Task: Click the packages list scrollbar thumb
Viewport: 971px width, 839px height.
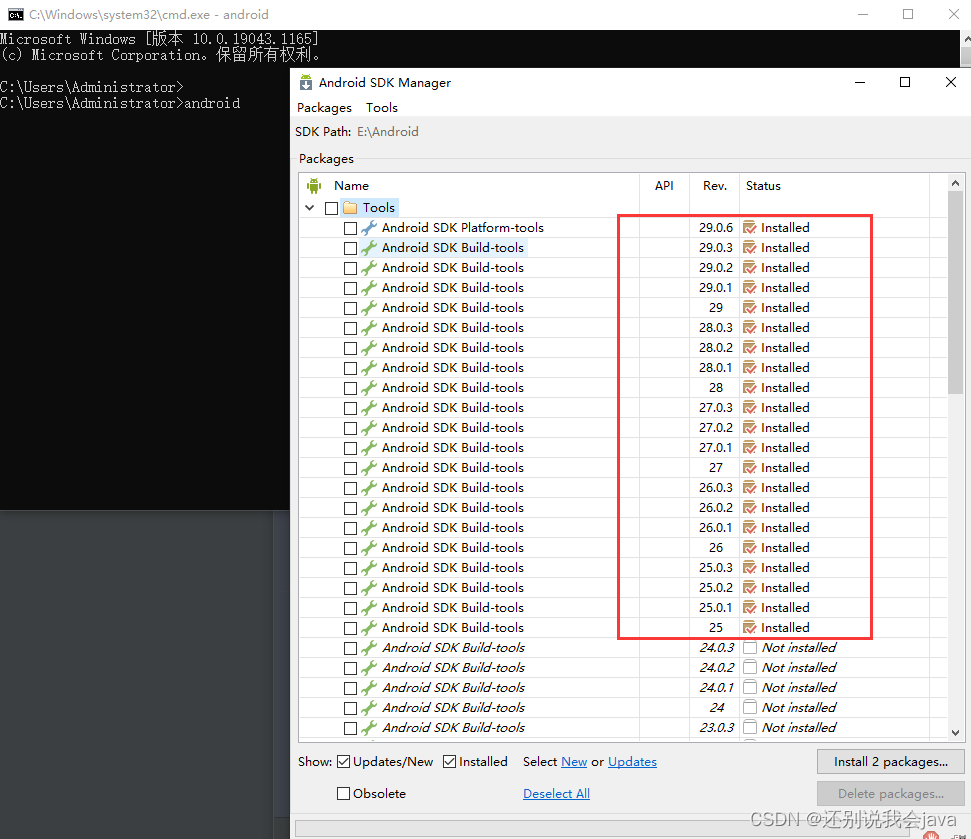Action: [956, 292]
